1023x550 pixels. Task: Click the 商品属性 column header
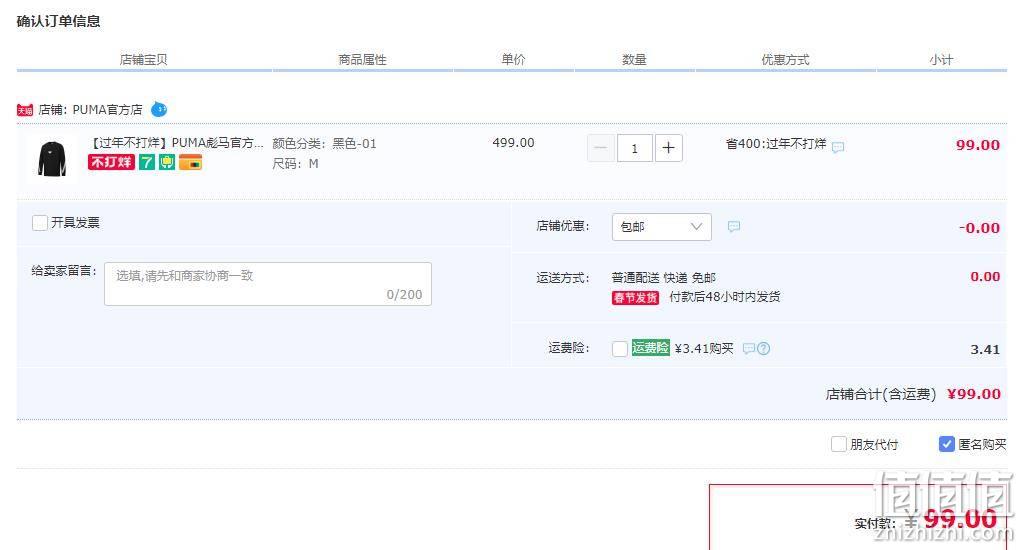pos(362,59)
